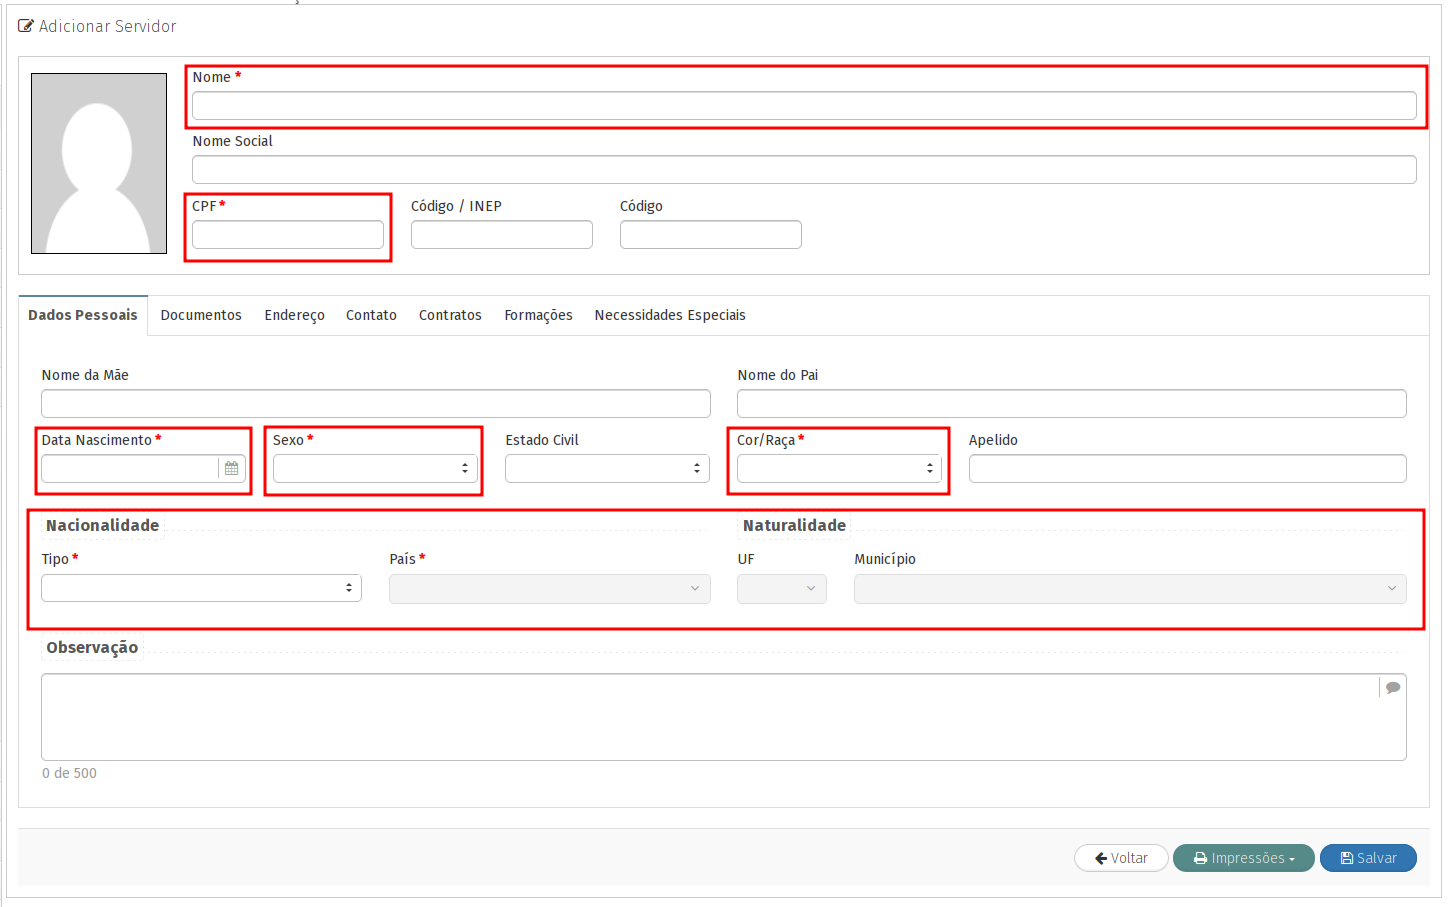Click the comment icon in Observação box
The height and width of the screenshot is (907, 1449).
(1392, 687)
